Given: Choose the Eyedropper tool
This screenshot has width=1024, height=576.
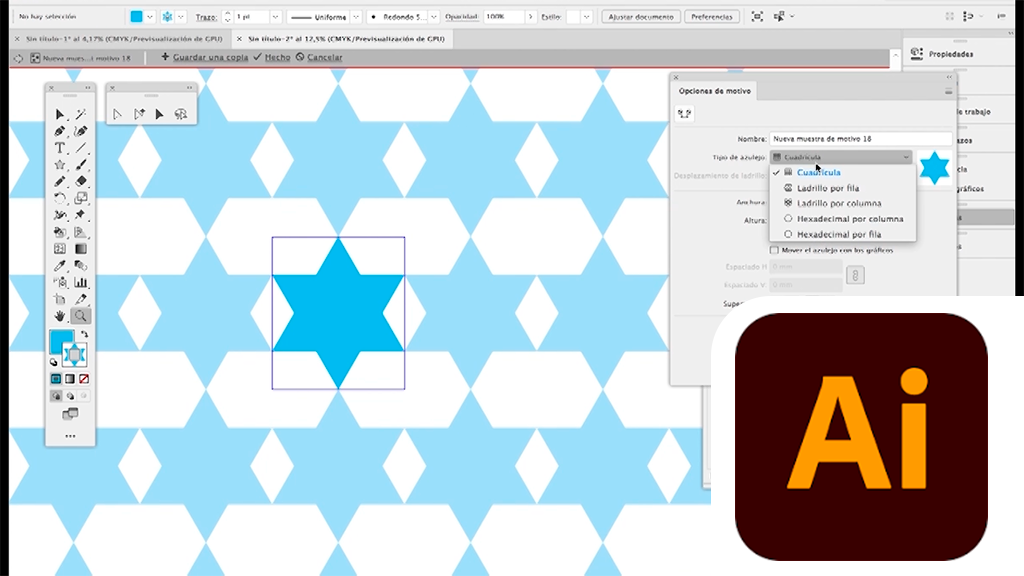Looking at the screenshot, I should tap(60, 266).
